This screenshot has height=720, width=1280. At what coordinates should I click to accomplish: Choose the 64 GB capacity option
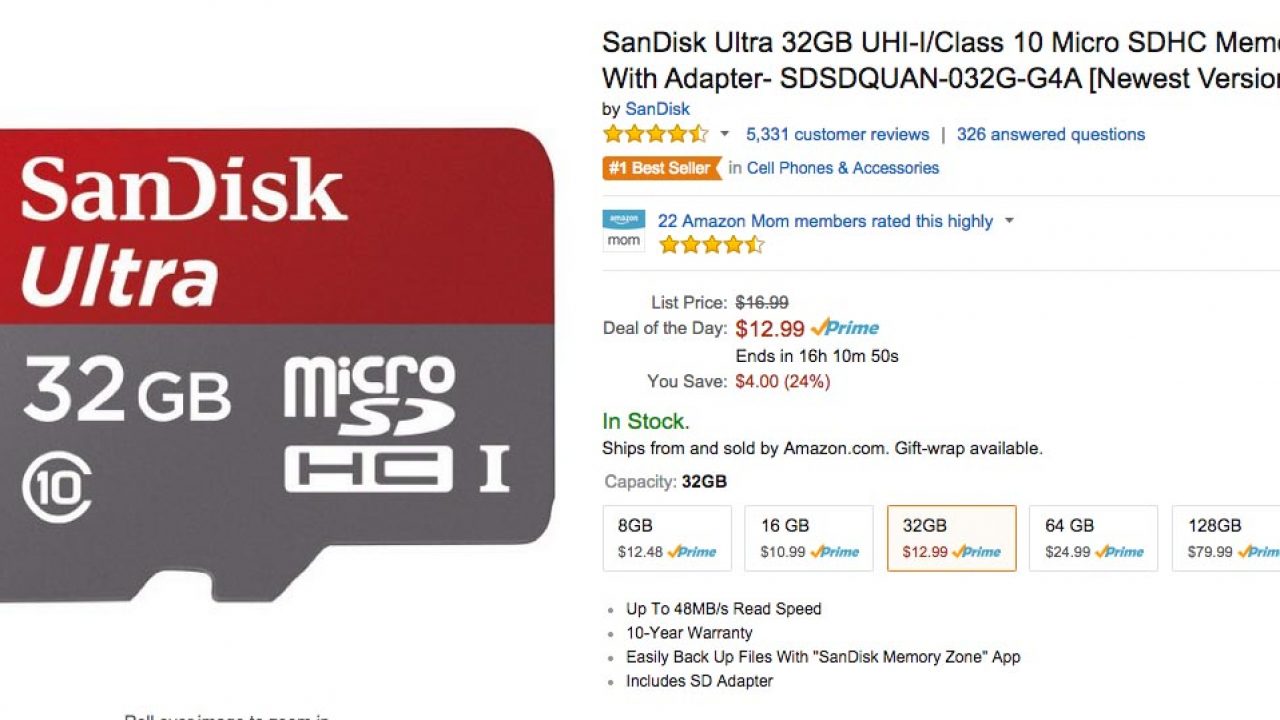click(1093, 538)
